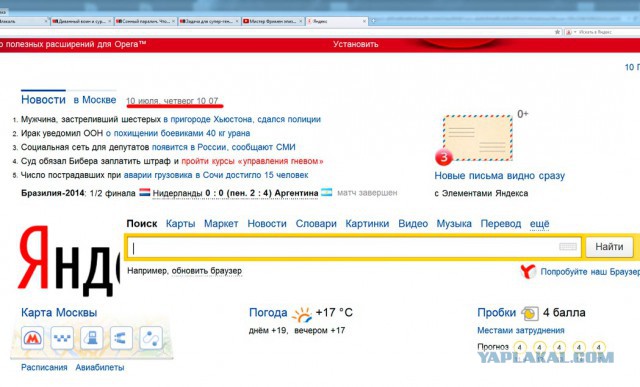
Task: Open Карта Москвы link
Action: pyautogui.click(x=59, y=313)
